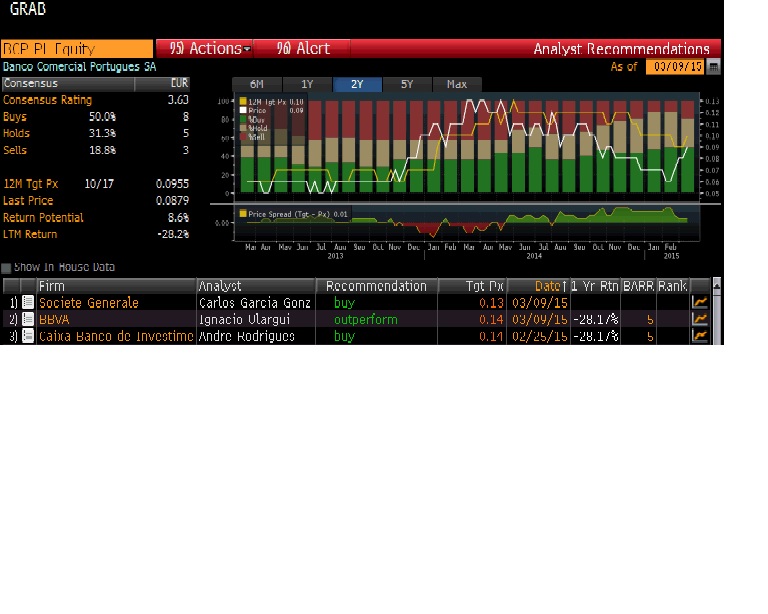Screen dimensions: 768x614
Task: Click the 12M Tgt Px value 0.0955
Action: 172,184
